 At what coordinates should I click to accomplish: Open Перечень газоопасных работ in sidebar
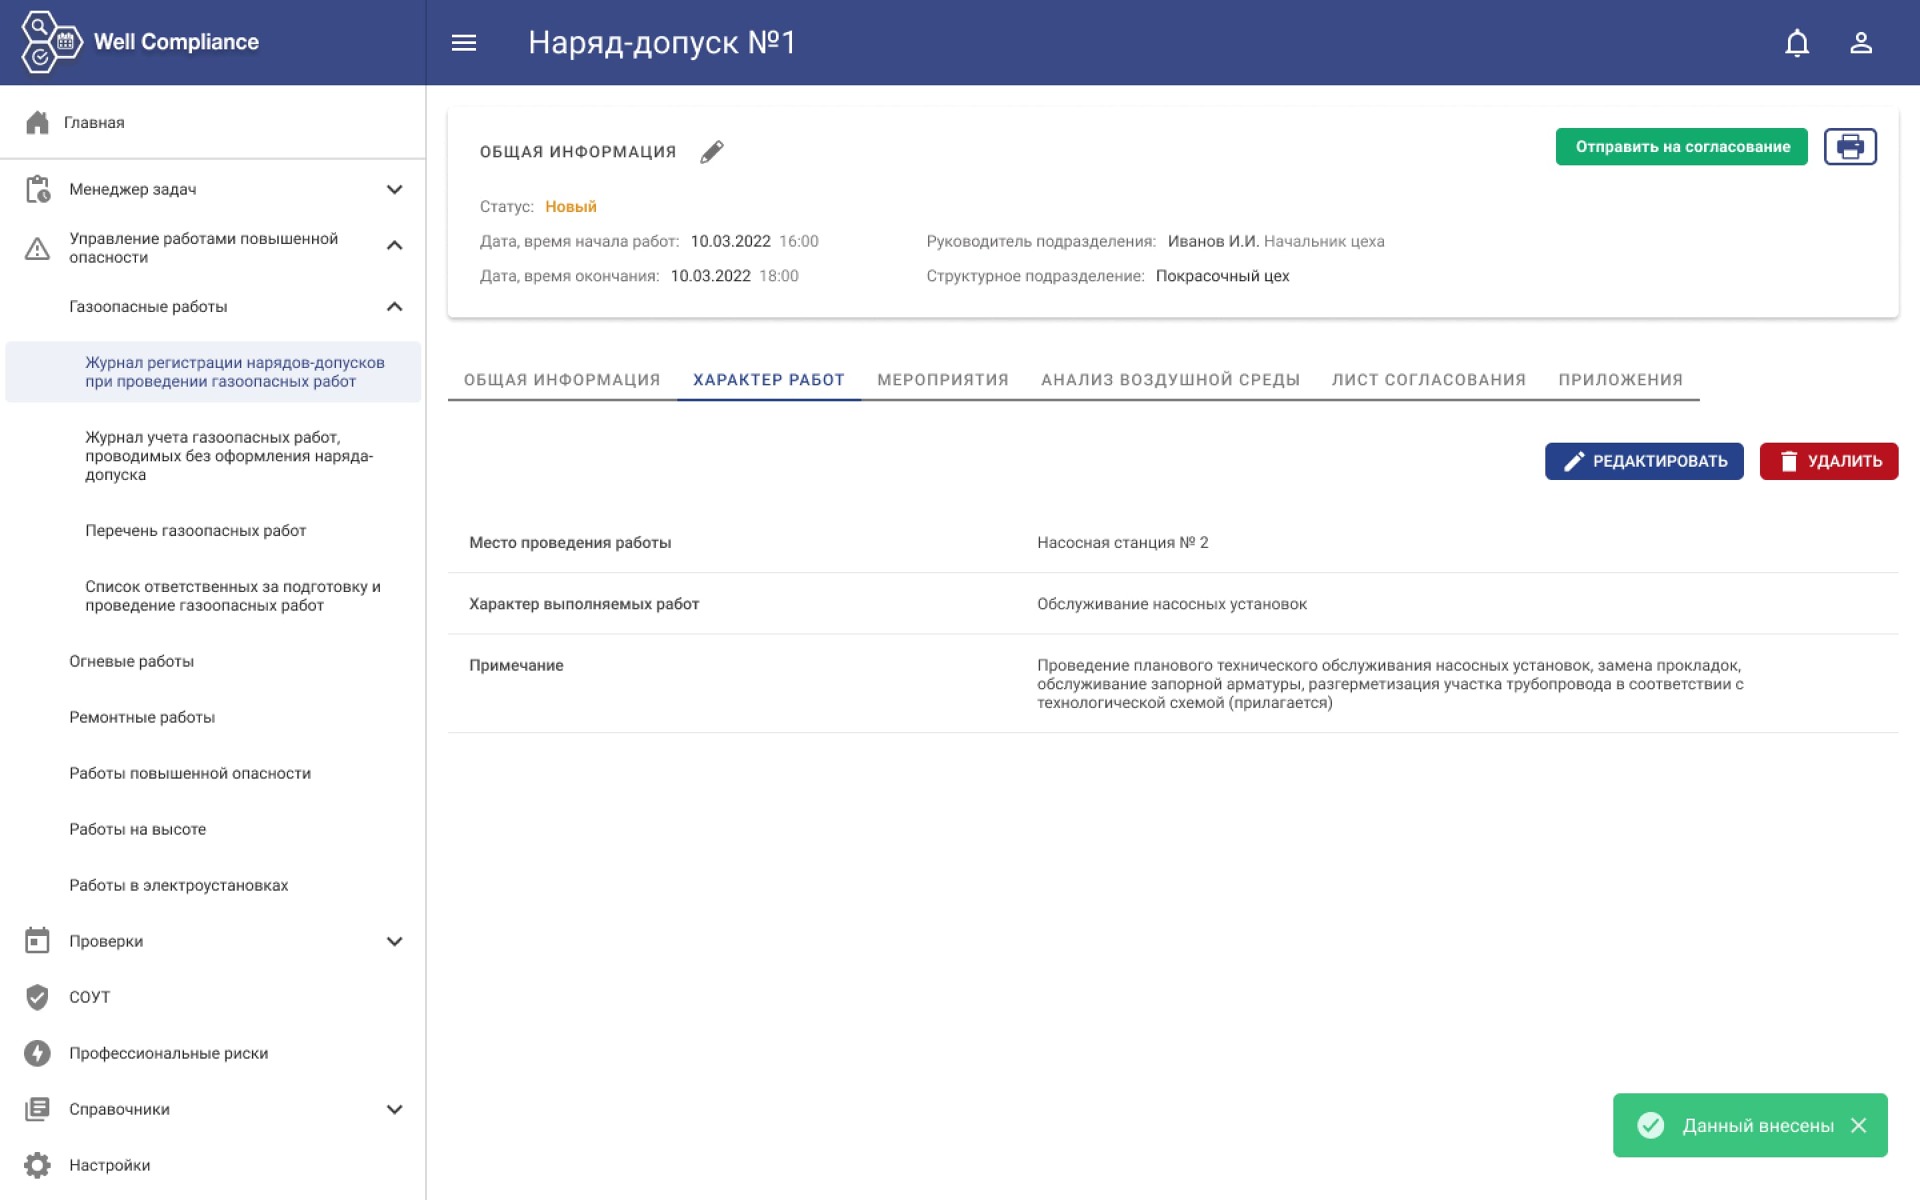[195, 531]
